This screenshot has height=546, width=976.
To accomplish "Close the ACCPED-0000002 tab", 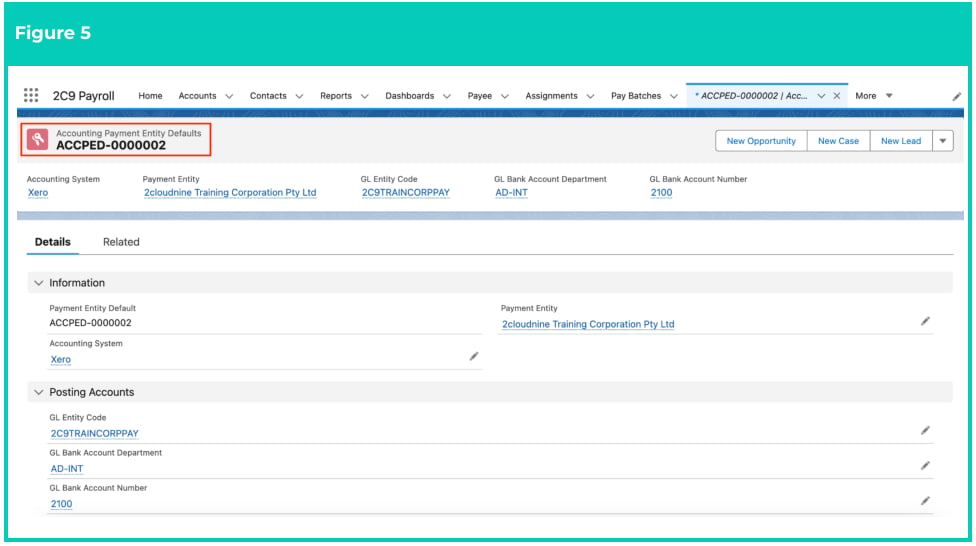I will point(837,96).
